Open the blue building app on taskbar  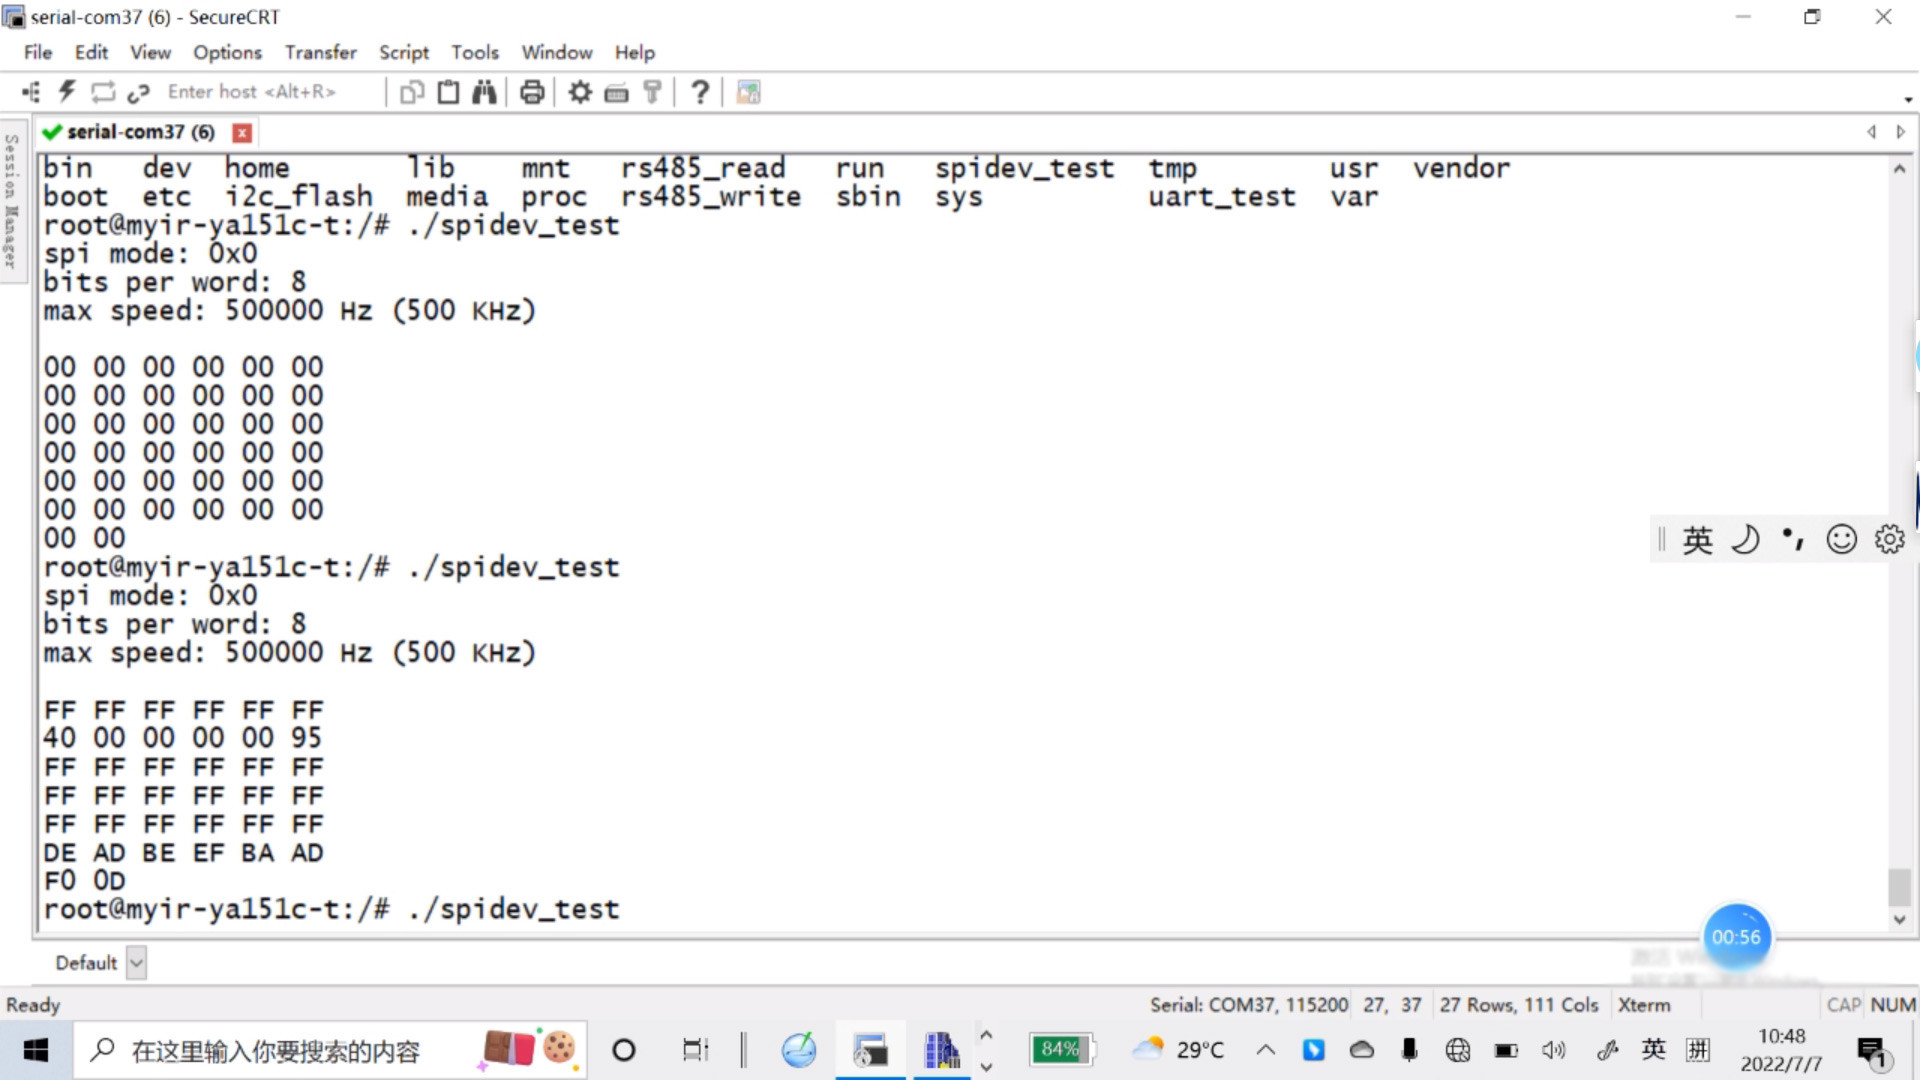(941, 1050)
